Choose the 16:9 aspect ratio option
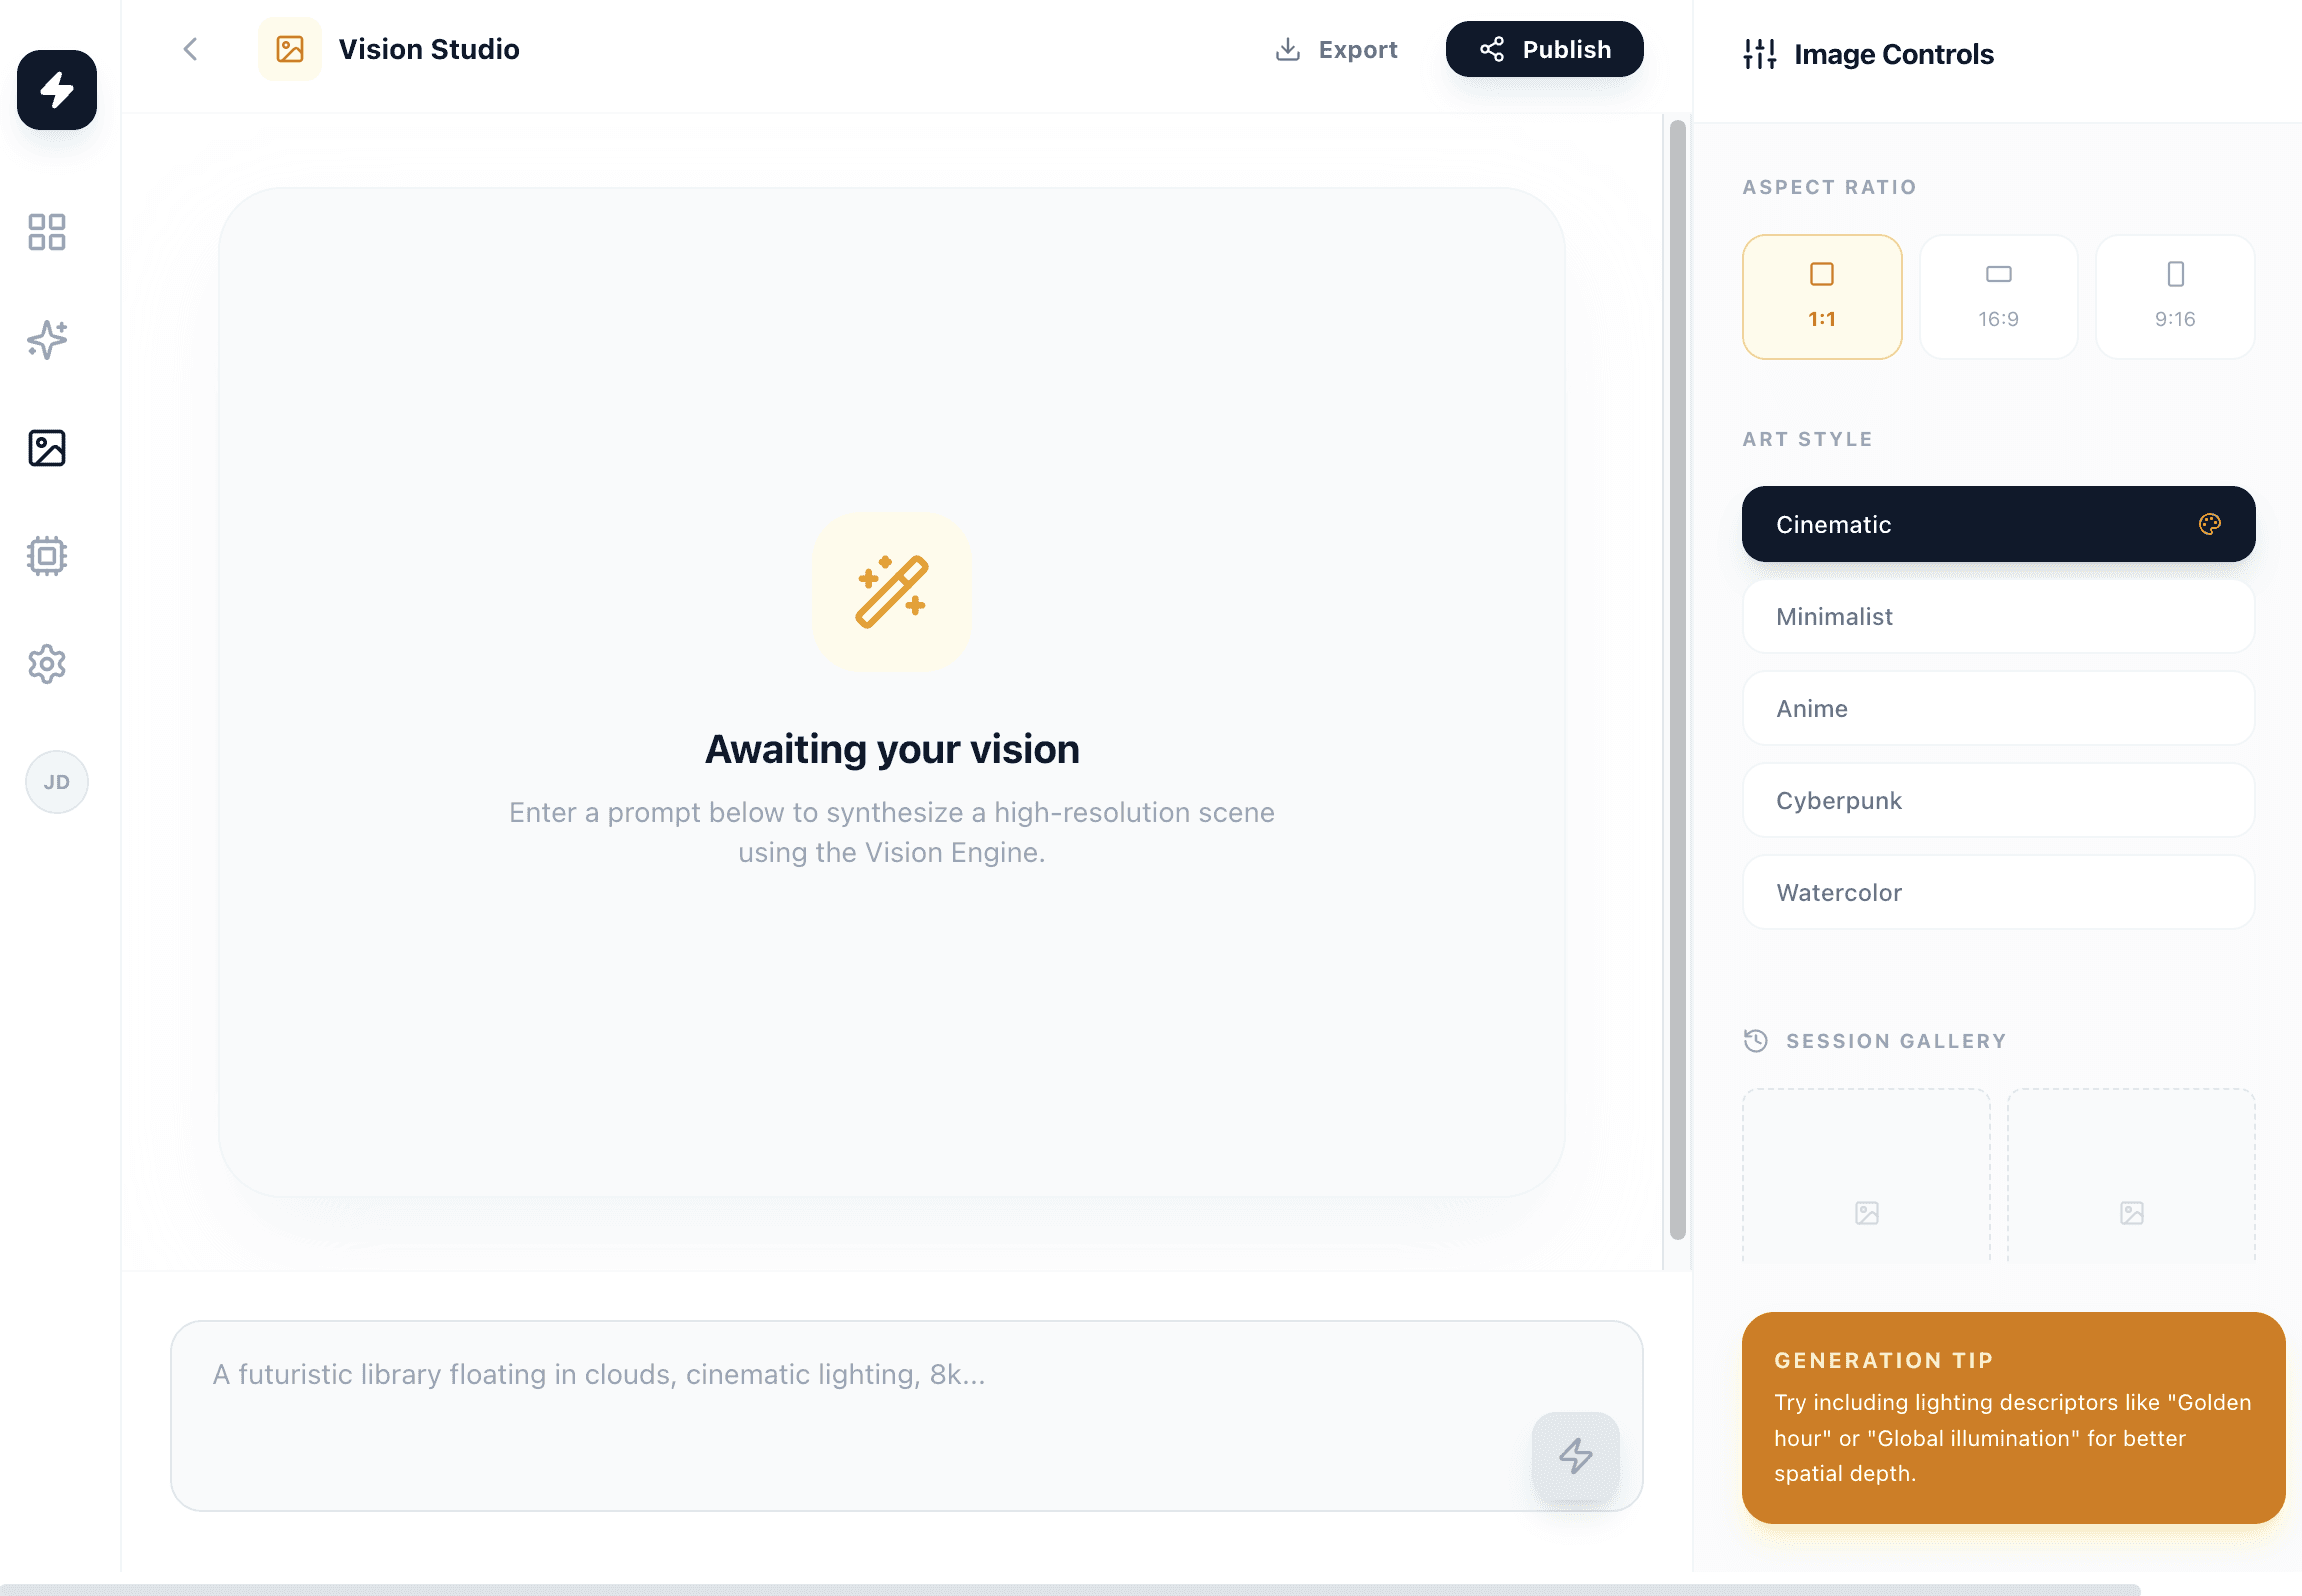This screenshot has width=2302, height=1596. (x=1998, y=297)
